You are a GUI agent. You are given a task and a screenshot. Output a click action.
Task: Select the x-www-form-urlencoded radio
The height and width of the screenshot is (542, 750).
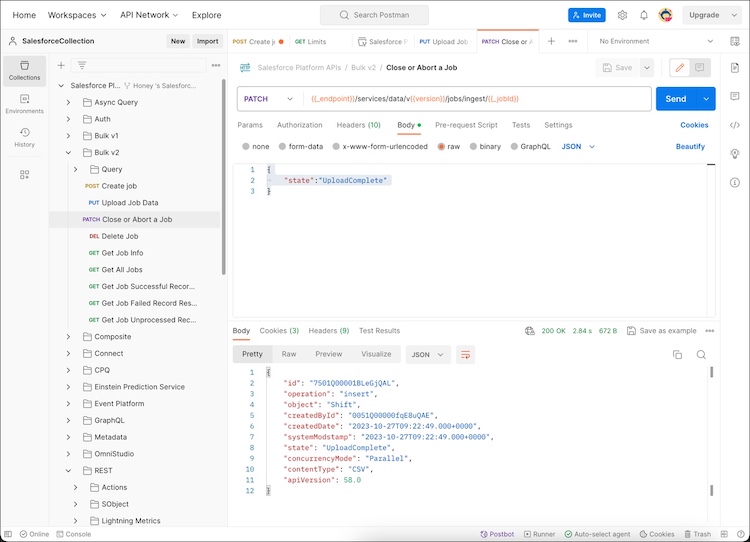(336, 146)
